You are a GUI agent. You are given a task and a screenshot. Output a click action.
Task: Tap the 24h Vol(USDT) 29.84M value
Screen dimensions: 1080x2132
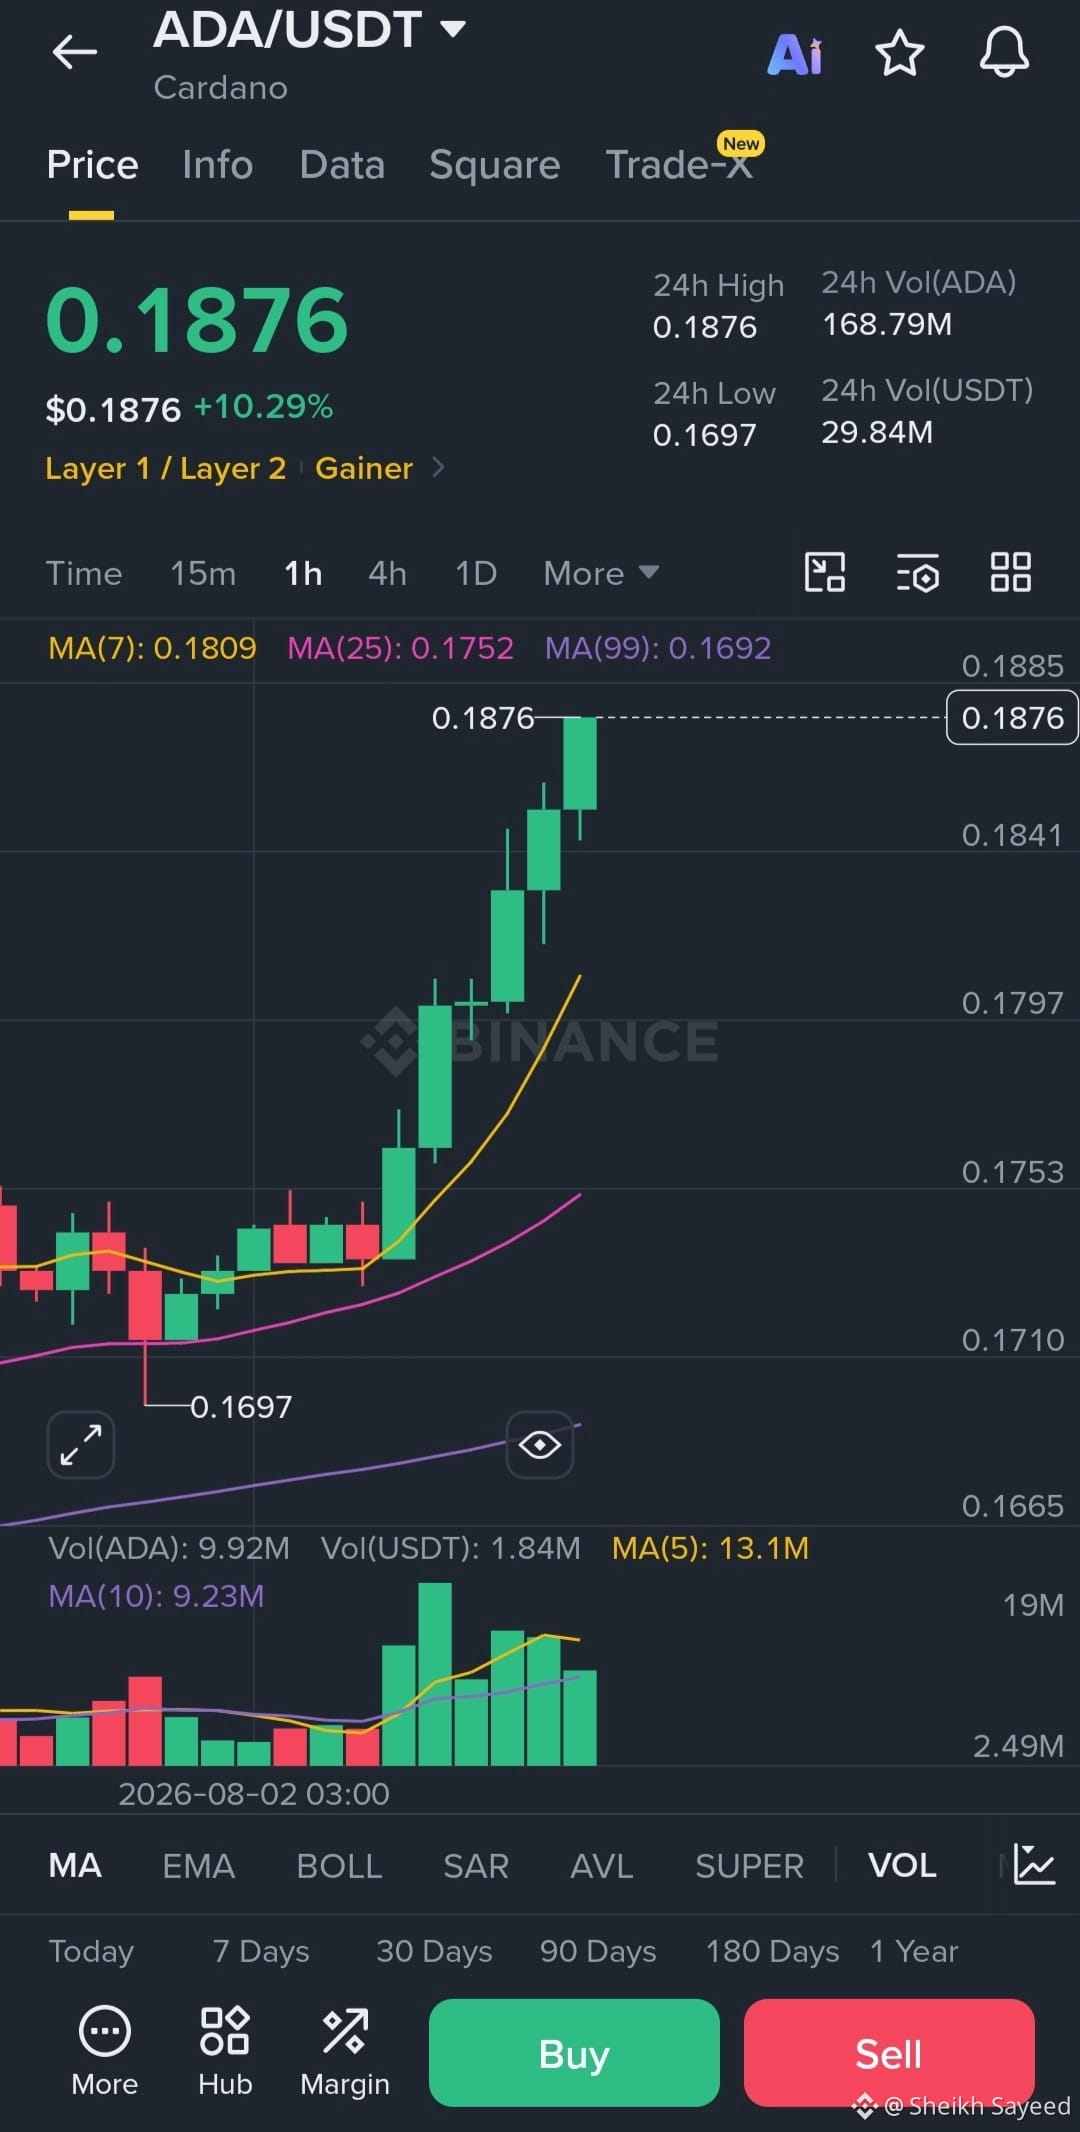(x=877, y=432)
